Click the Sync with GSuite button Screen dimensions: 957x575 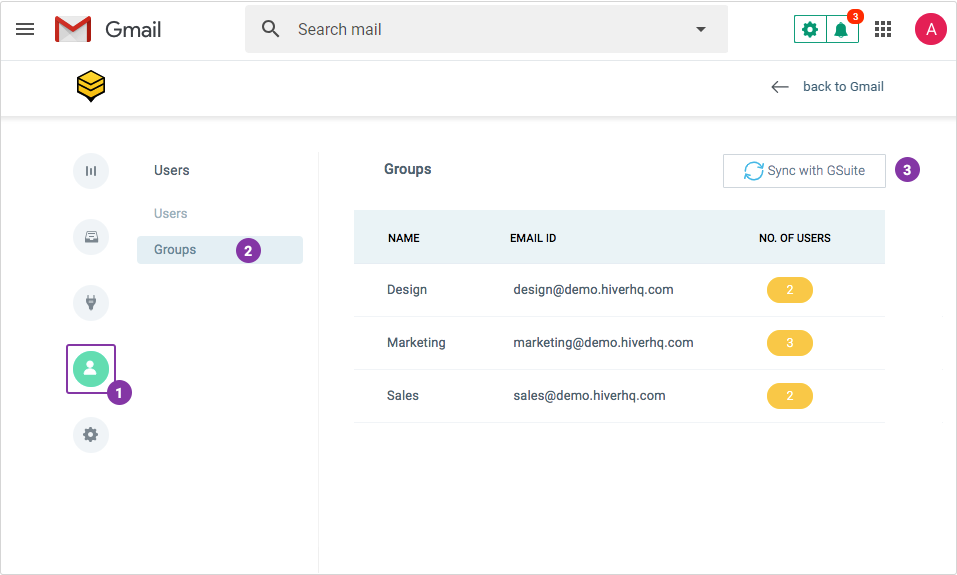(804, 171)
